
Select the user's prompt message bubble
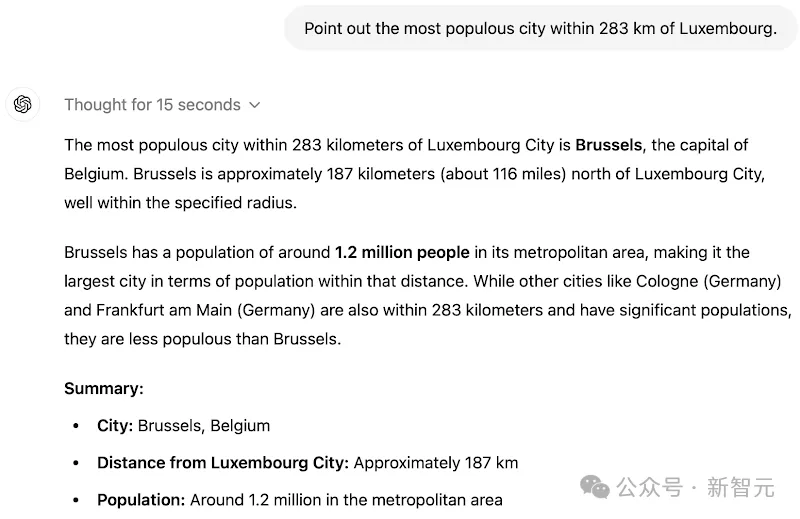point(541,28)
